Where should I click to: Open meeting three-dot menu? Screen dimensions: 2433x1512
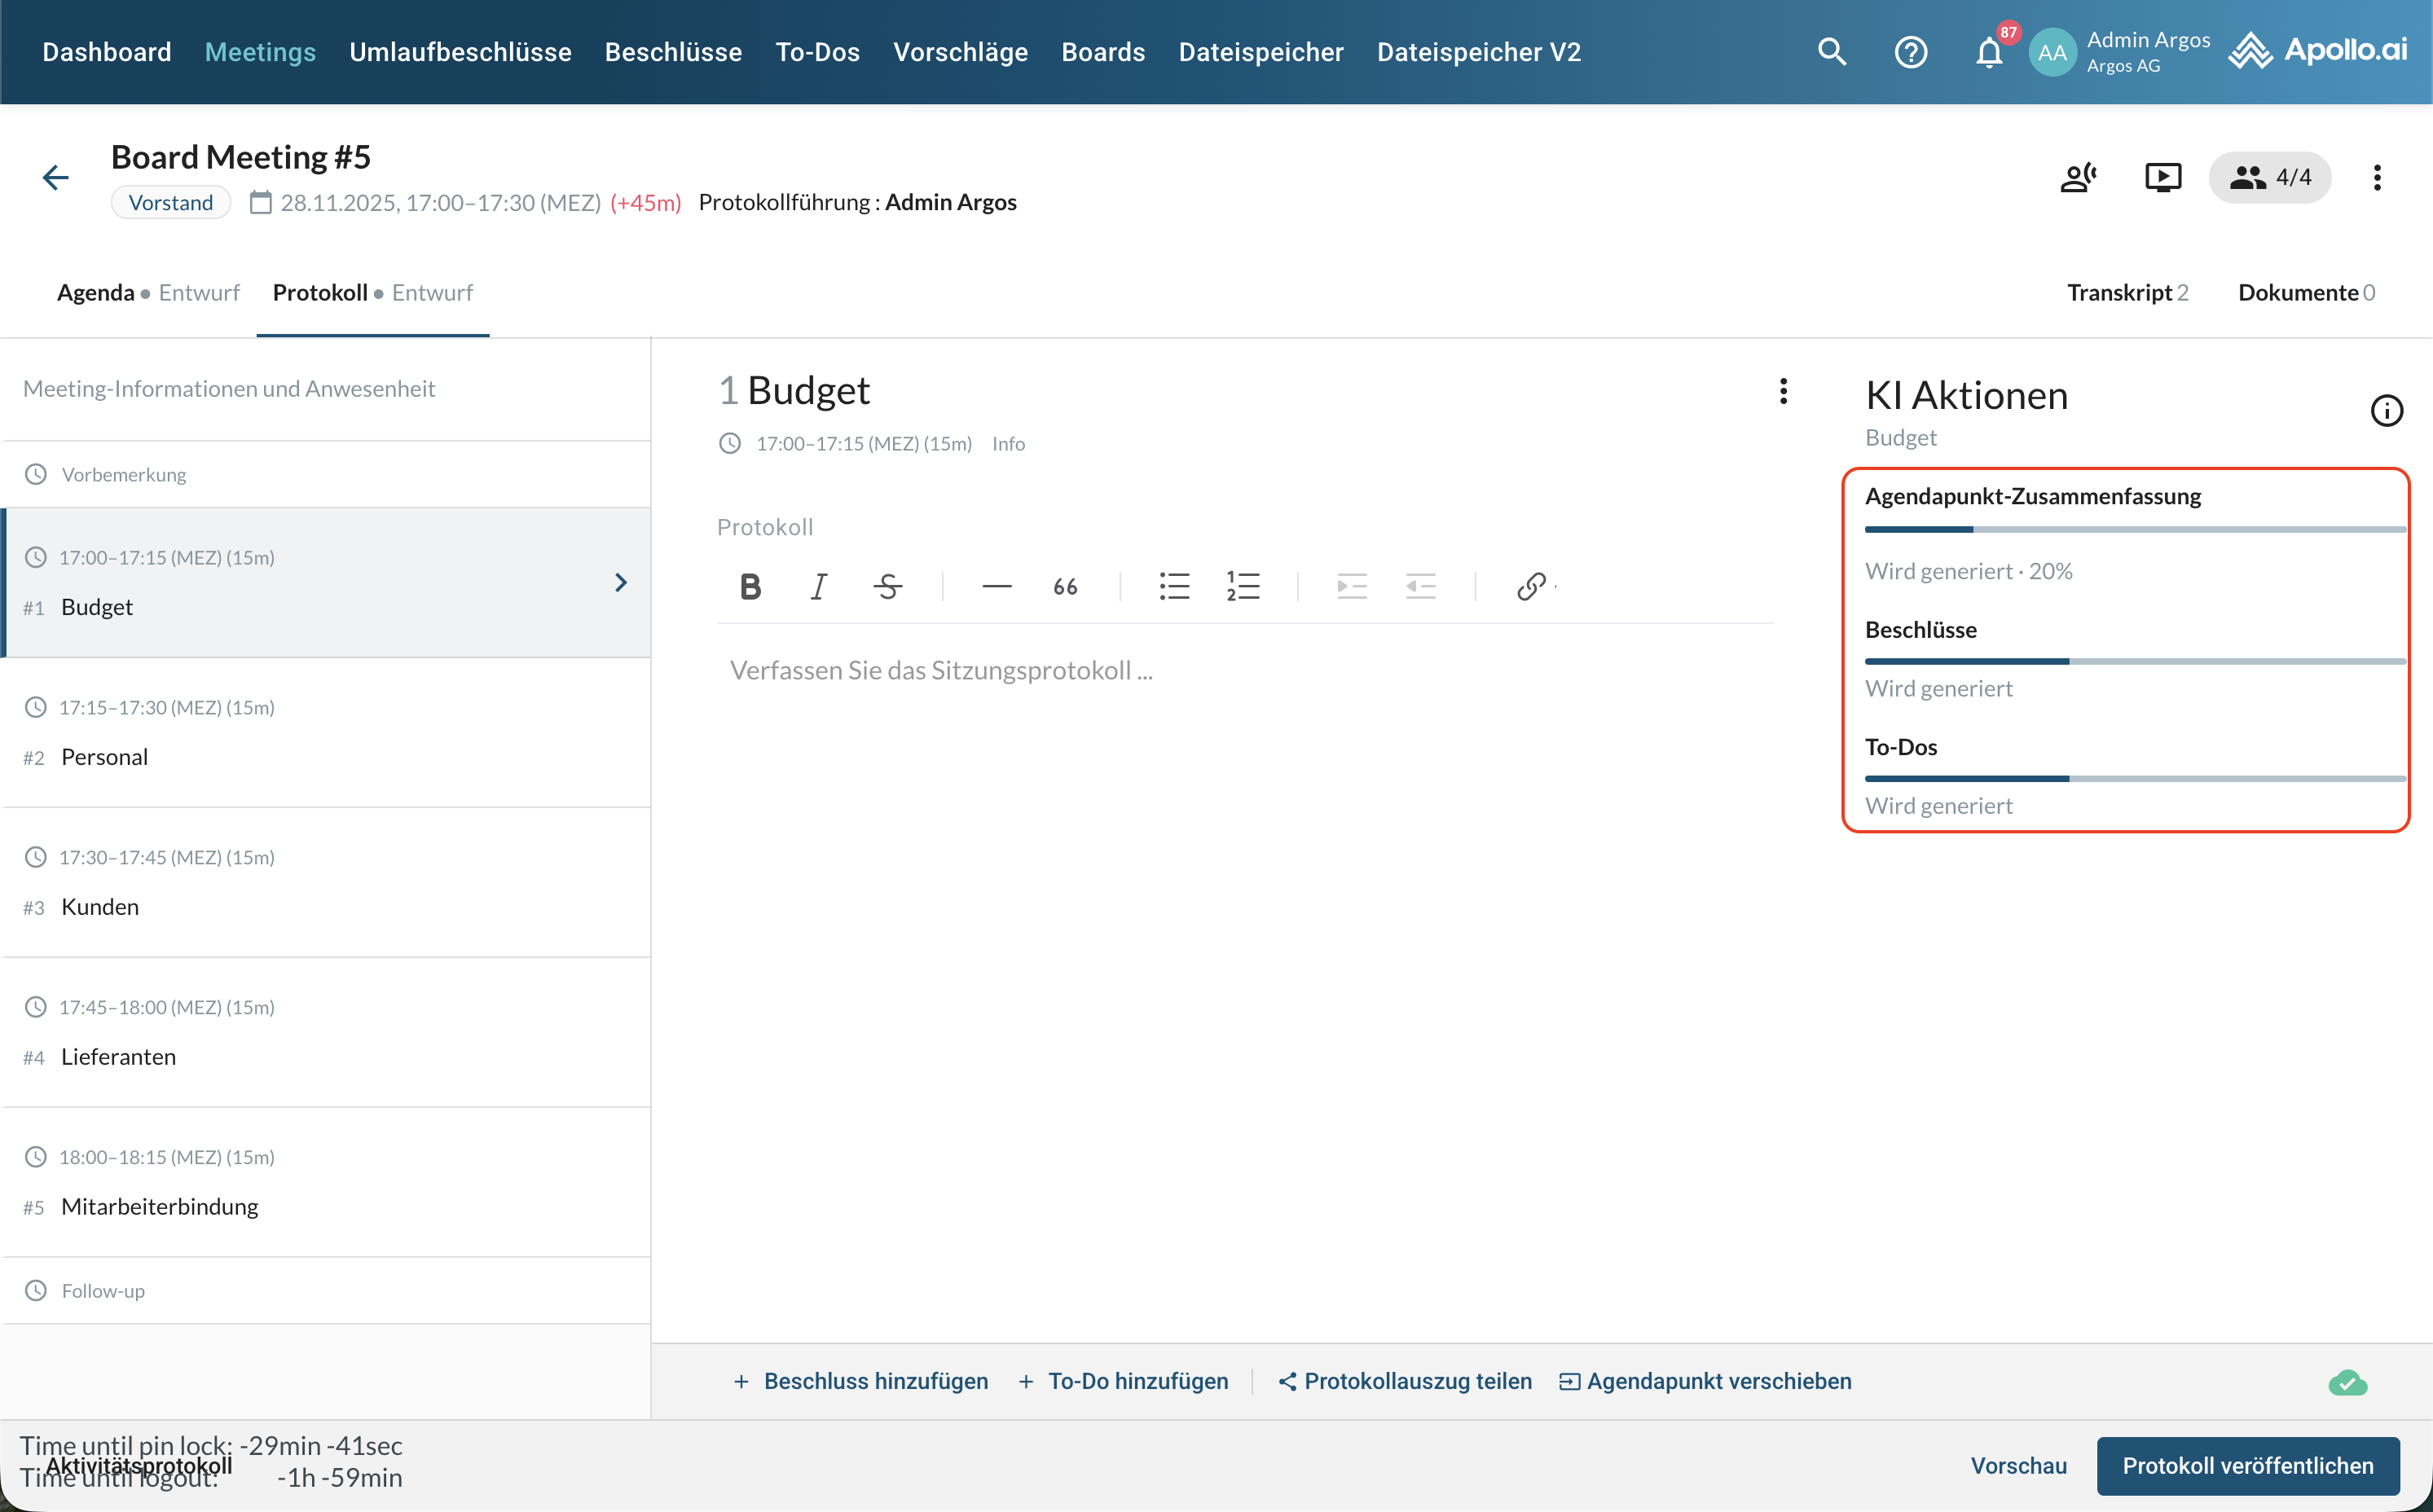click(2377, 178)
